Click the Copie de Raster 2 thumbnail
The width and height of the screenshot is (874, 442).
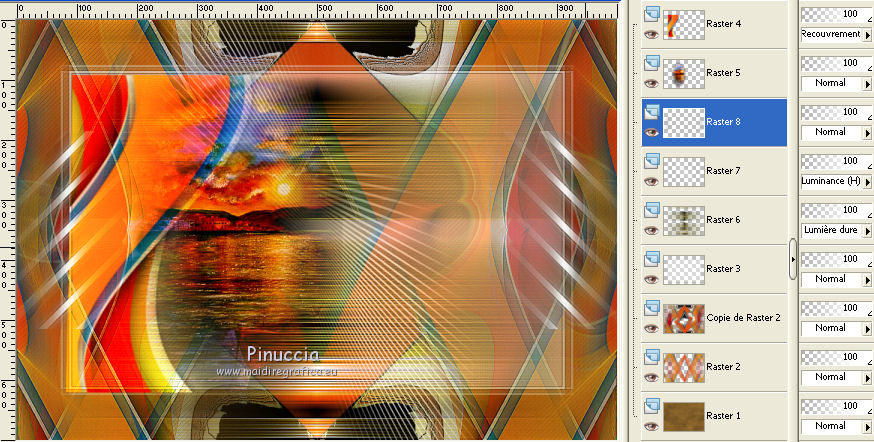click(x=684, y=319)
